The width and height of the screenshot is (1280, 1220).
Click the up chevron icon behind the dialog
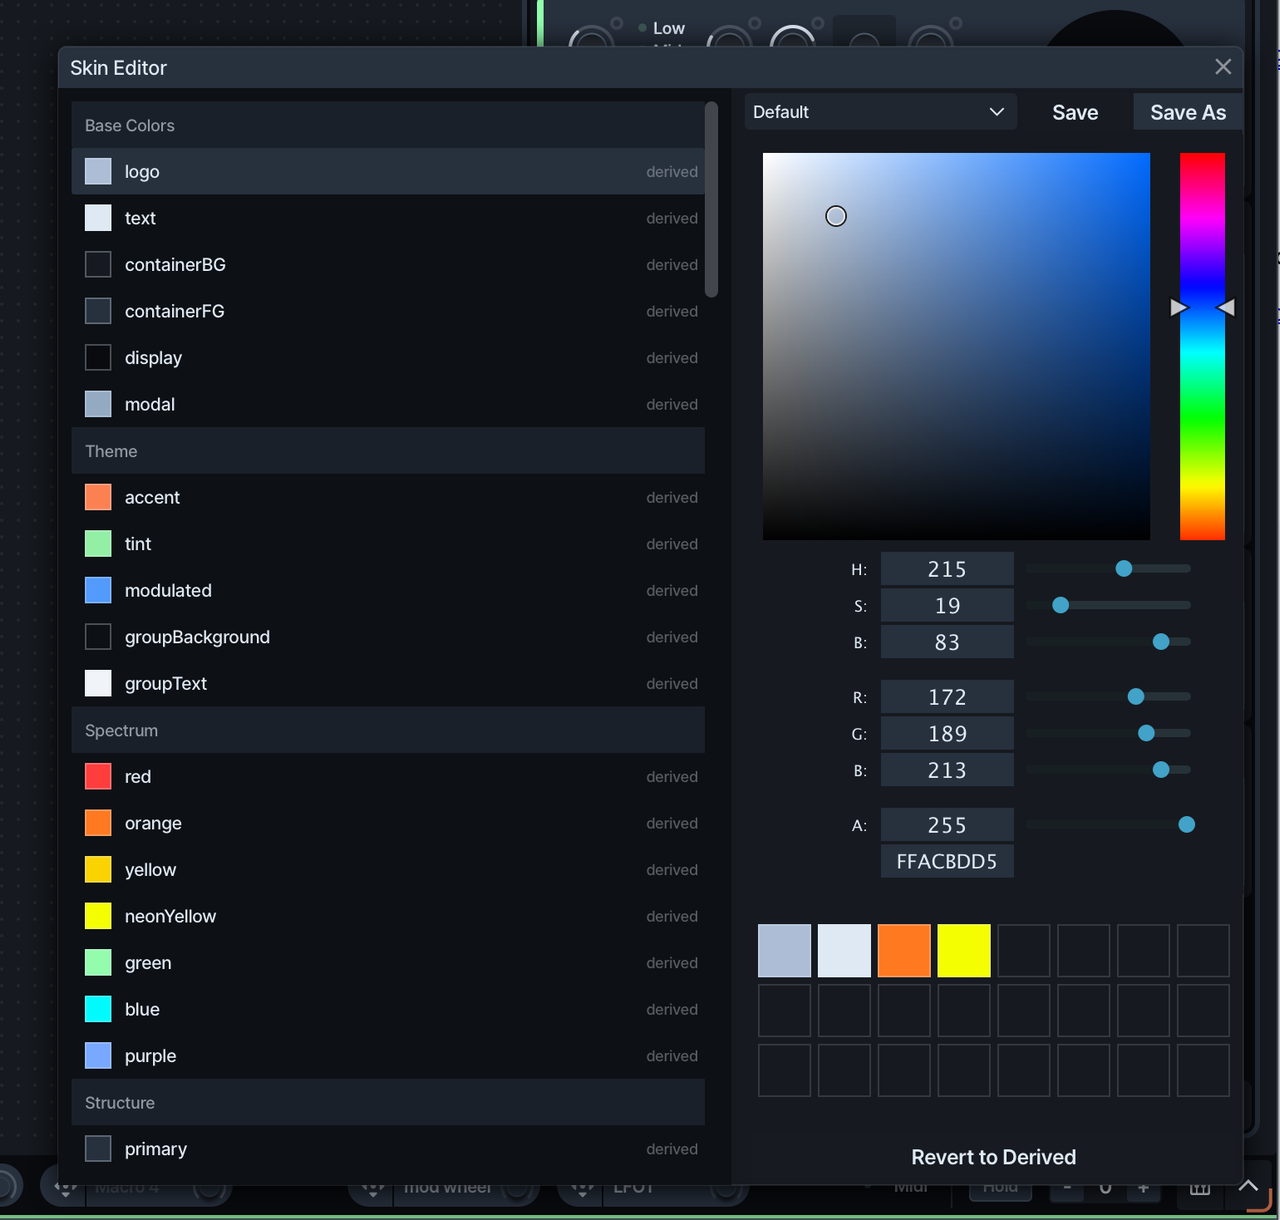(x=1248, y=1186)
